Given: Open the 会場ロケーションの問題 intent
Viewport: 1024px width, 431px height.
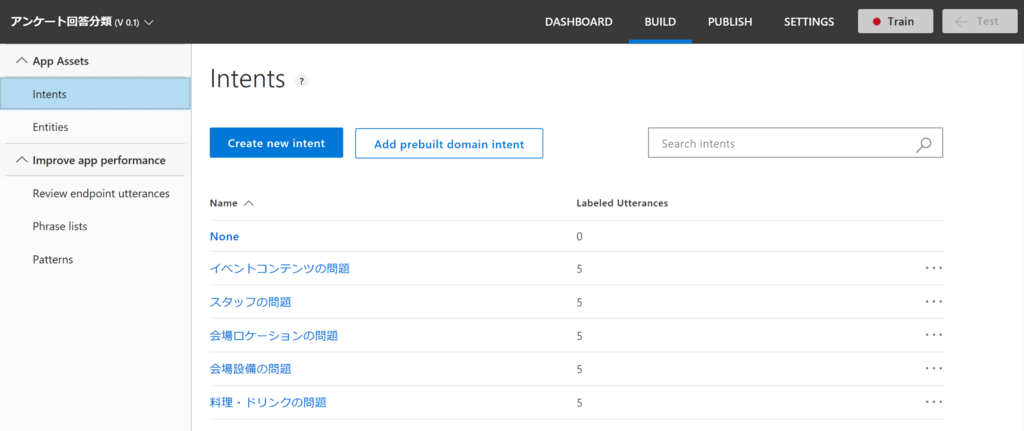Looking at the screenshot, I should (x=274, y=336).
